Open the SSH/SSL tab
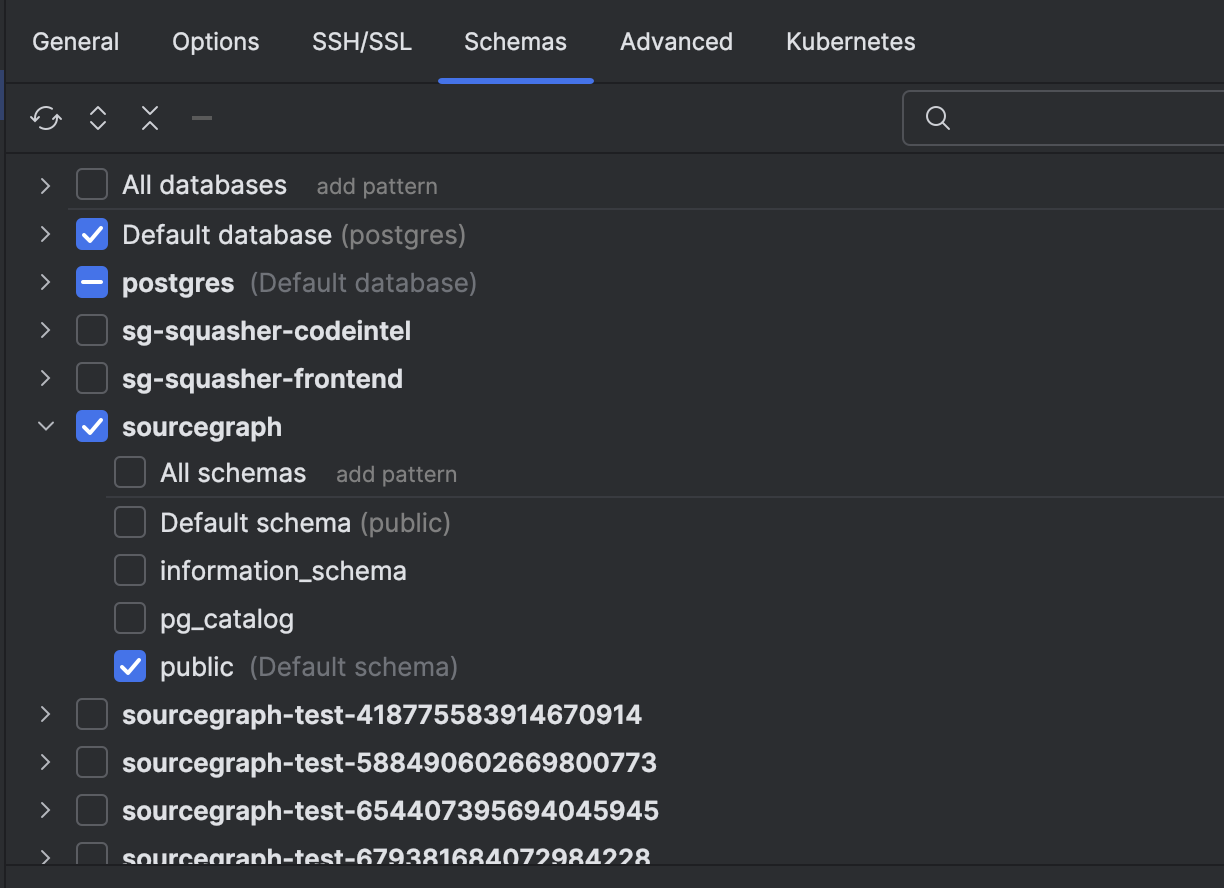The image size is (1224, 888). pos(362,42)
